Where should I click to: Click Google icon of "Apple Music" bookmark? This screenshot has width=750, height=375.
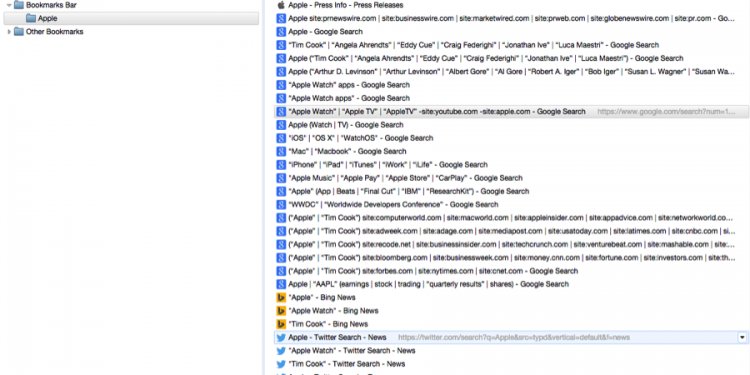(281, 178)
